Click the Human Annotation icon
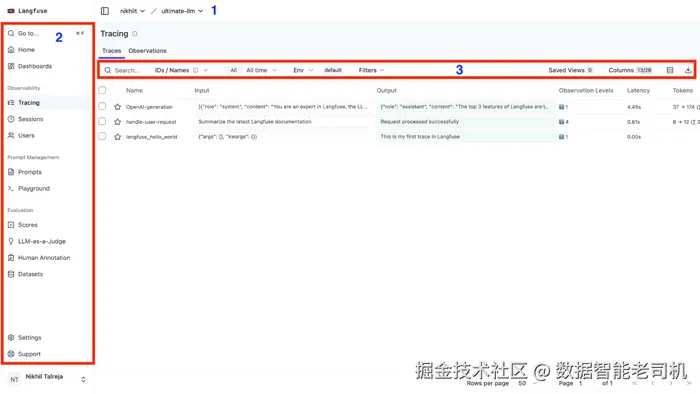The image size is (700, 394). [11, 257]
